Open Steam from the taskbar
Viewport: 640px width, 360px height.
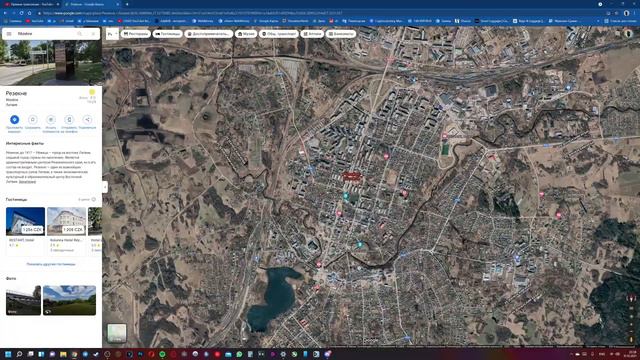96,354
